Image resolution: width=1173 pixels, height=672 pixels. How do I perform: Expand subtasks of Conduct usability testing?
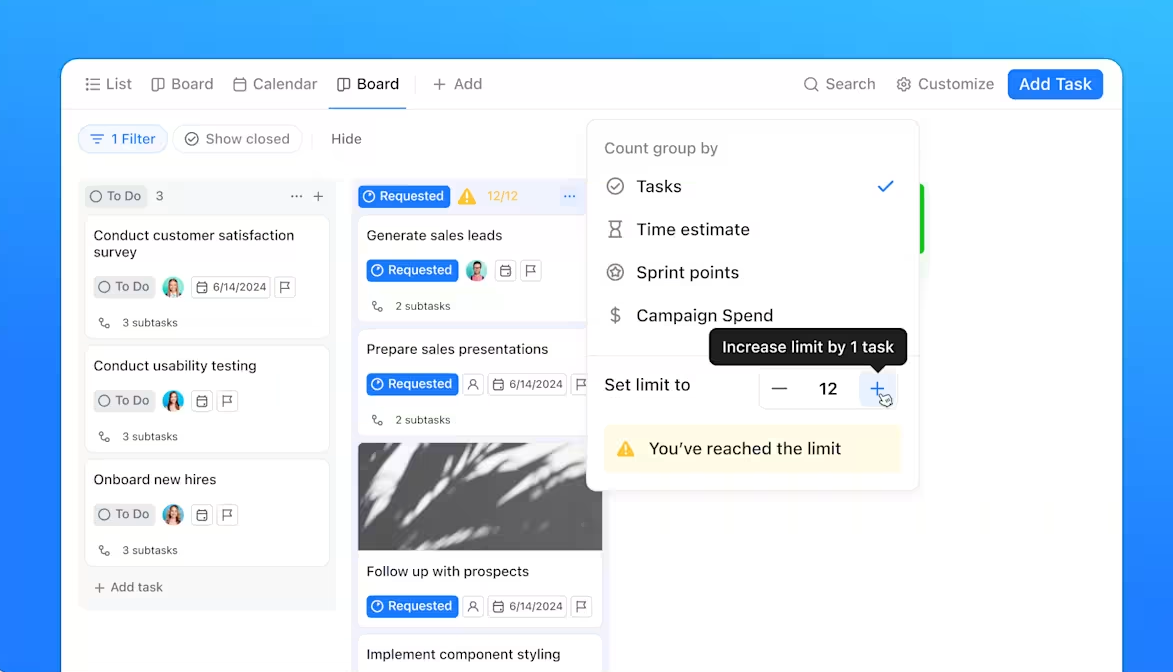[138, 436]
